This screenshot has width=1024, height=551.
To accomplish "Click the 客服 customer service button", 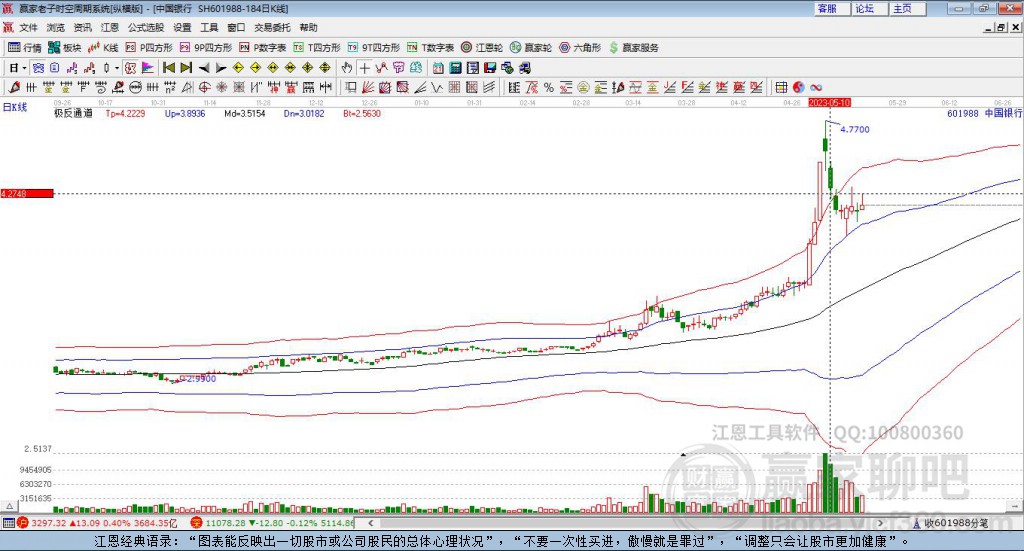I will pyautogui.click(x=833, y=8).
